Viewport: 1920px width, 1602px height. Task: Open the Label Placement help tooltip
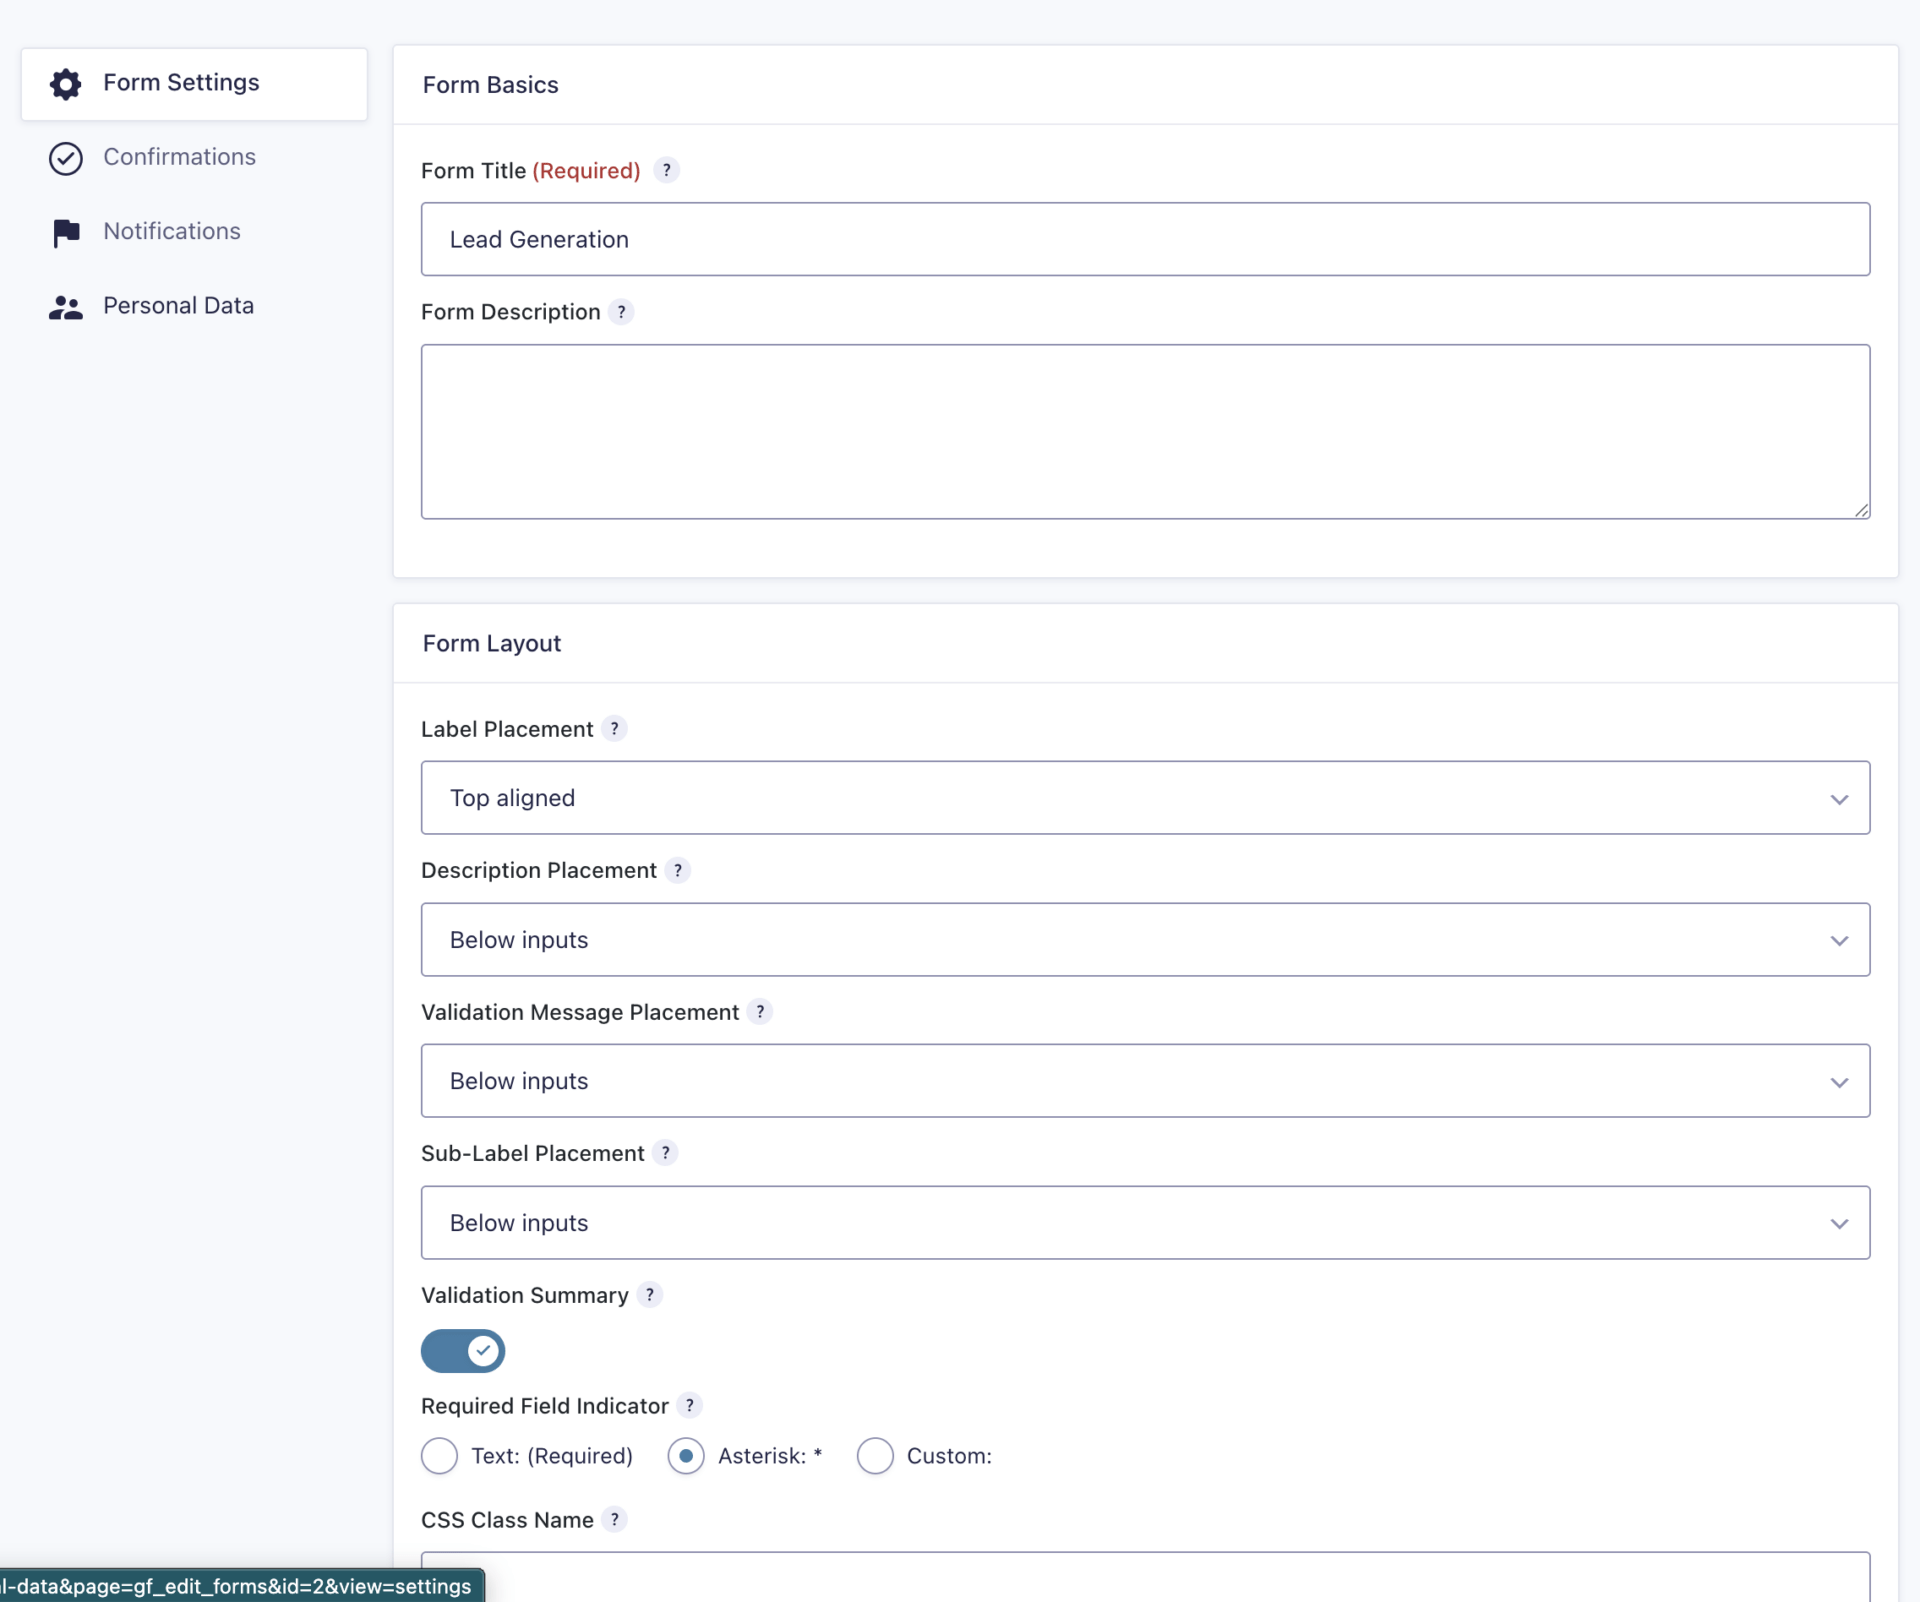tap(615, 729)
